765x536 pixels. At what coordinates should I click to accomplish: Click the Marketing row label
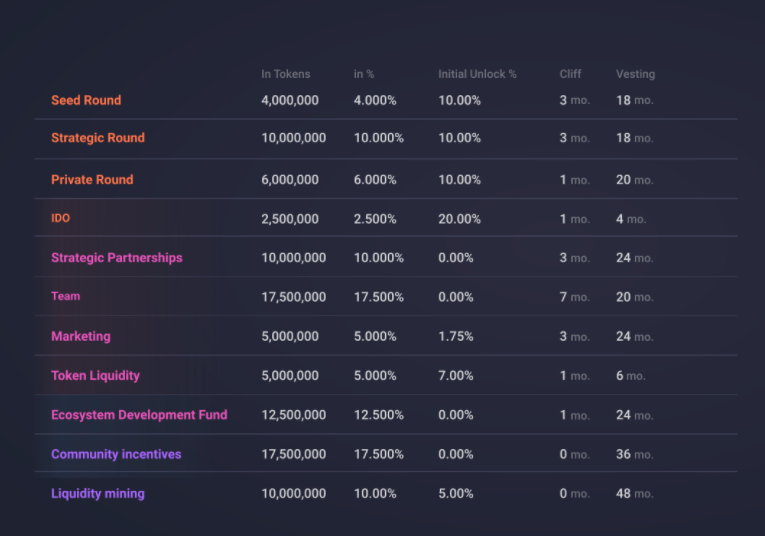click(x=81, y=337)
